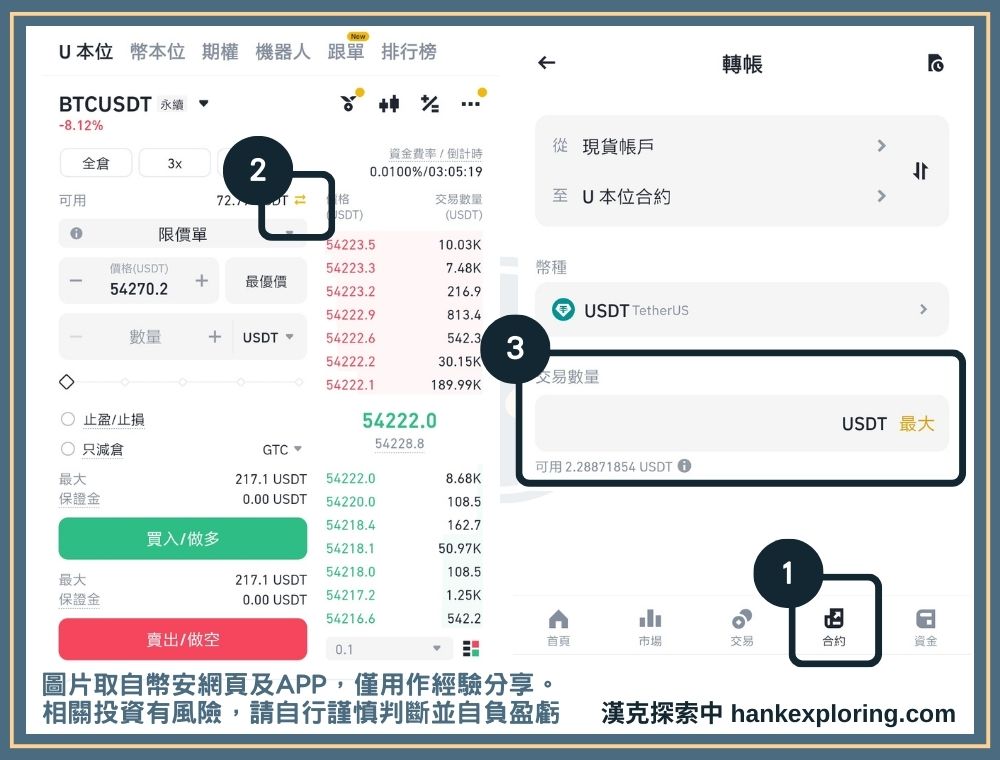
Task: Expand the 從 現貨帳戶 source account
Action: click(x=720, y=146)
